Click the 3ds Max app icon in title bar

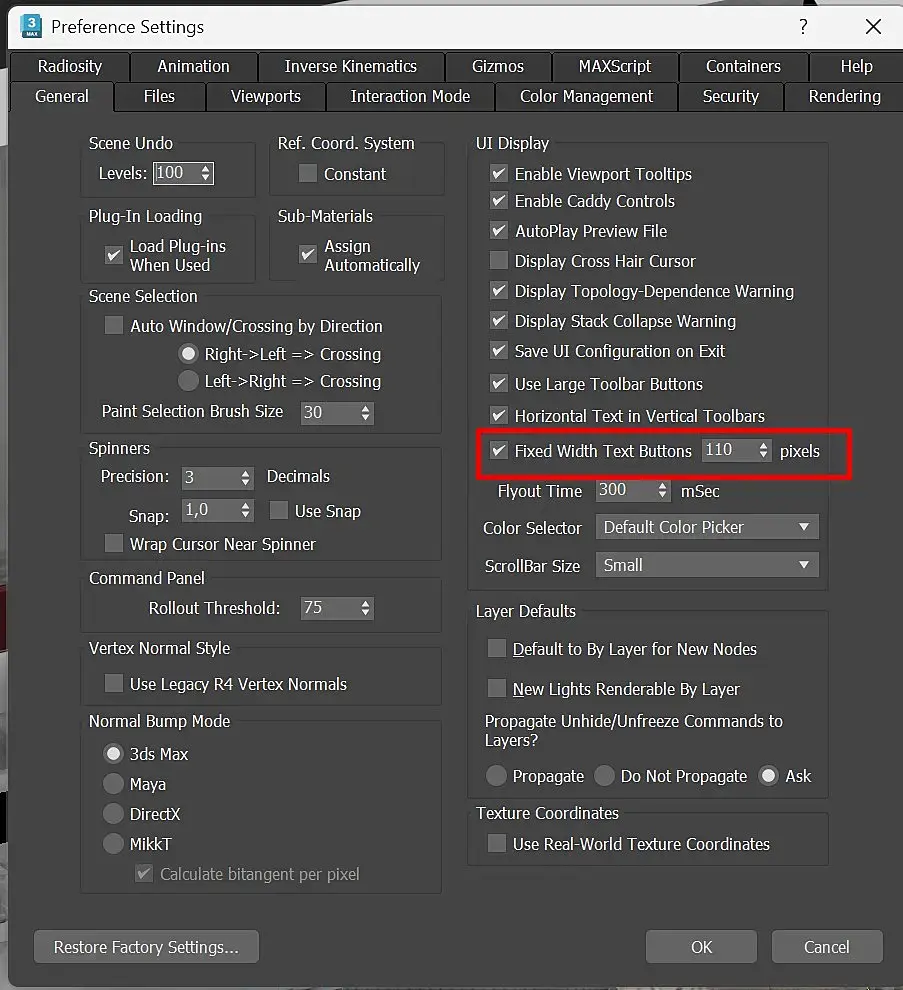coord(30,26)
